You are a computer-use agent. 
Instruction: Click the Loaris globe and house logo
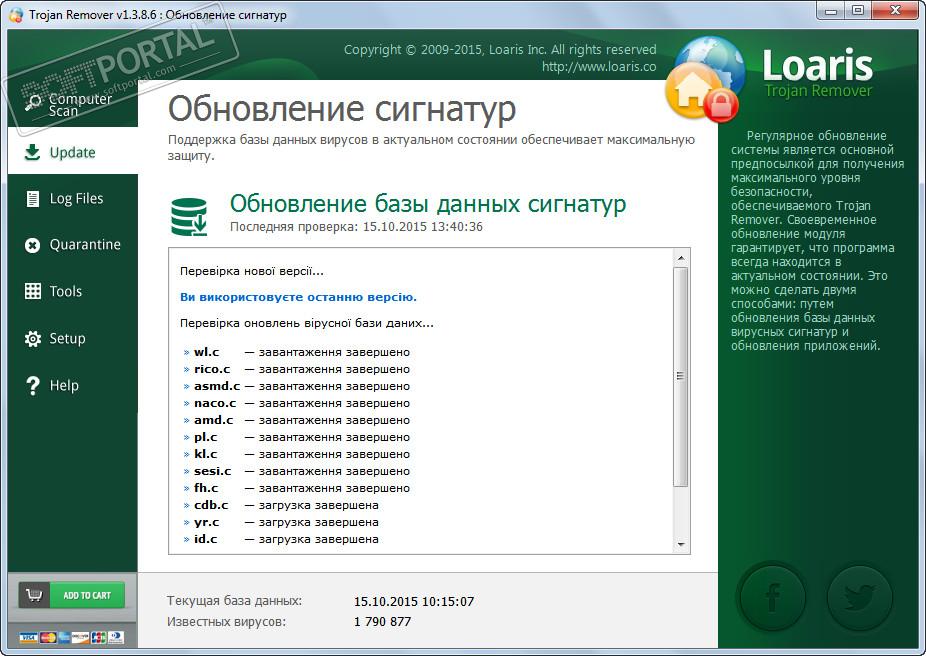tap(705, 79)
